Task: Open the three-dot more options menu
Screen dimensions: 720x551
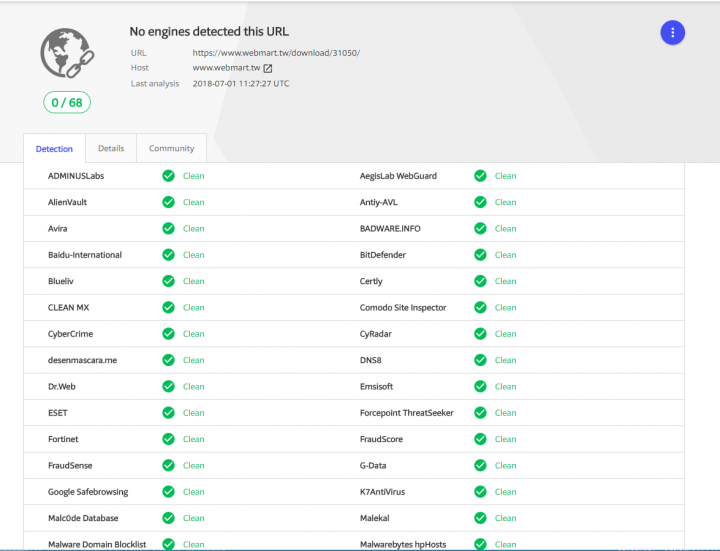Action: 673,33
